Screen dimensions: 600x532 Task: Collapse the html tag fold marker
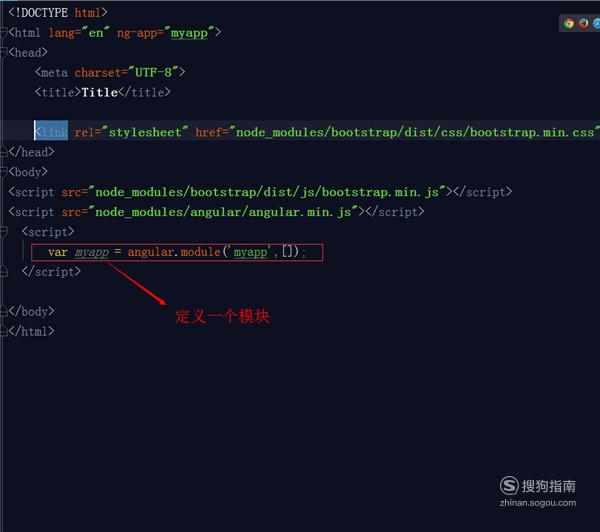pyautogui.click(x=3, y=33)
